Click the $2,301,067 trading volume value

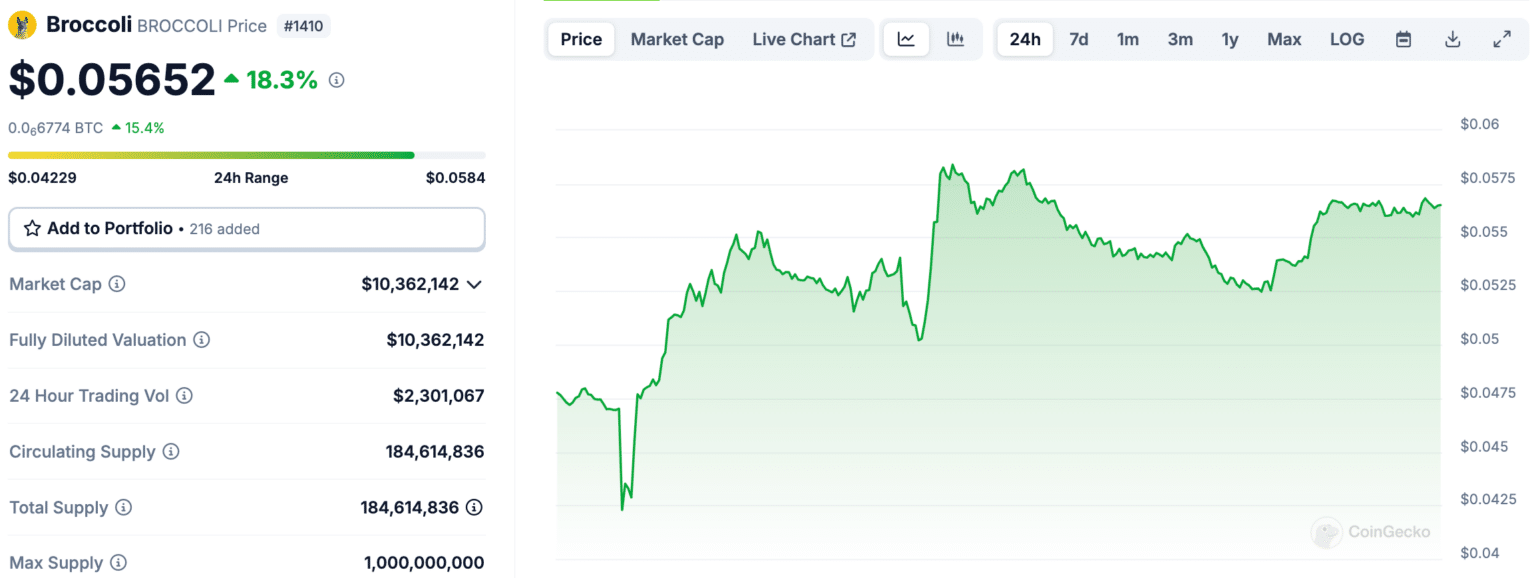[x=439, y=396]
